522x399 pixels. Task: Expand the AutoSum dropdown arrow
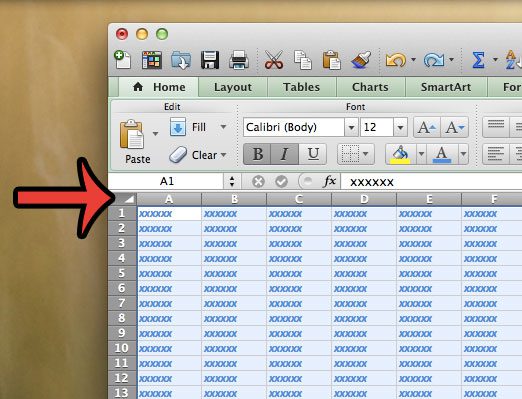tap(495, 60)
